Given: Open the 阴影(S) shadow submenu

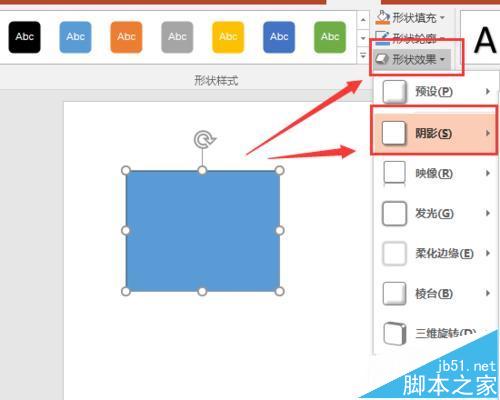Looking at the screenshot, I should (434, 133).
